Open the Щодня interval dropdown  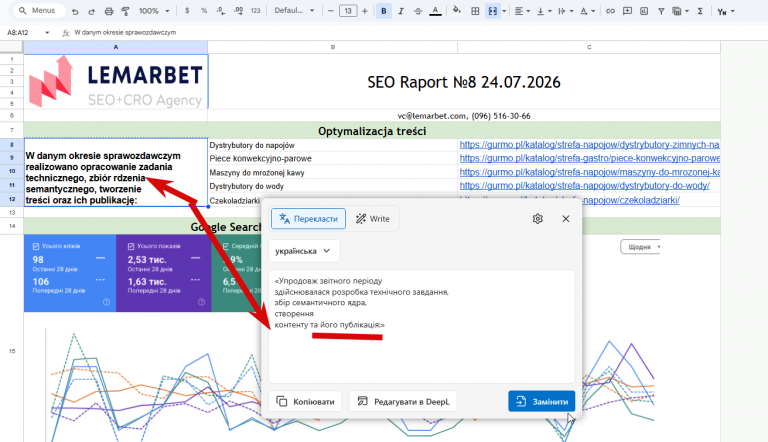point(641,246)
